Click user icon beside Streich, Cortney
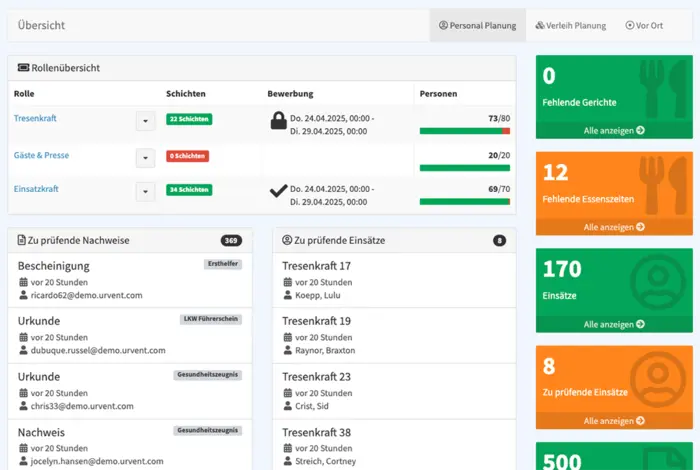 [x=288, y=461]
